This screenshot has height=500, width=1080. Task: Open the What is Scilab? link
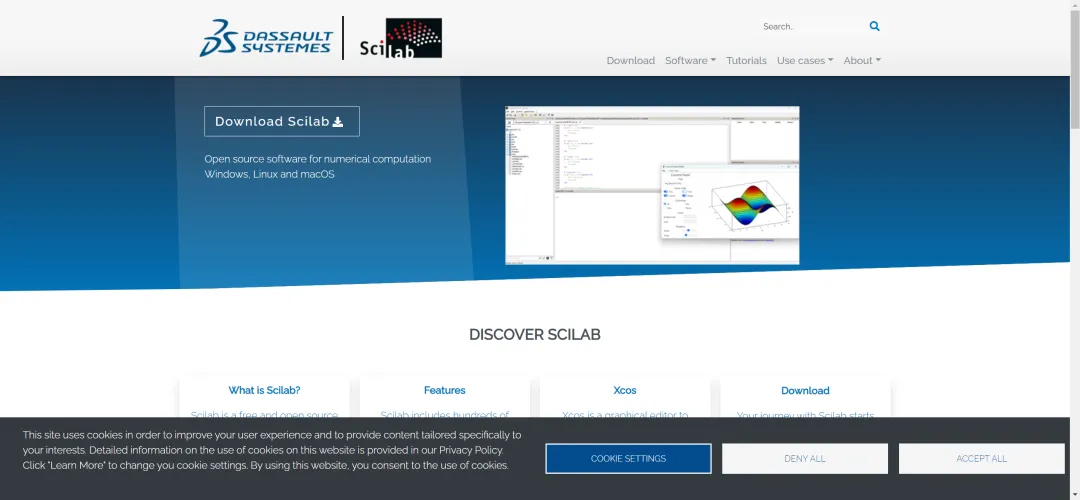[264, 390]
